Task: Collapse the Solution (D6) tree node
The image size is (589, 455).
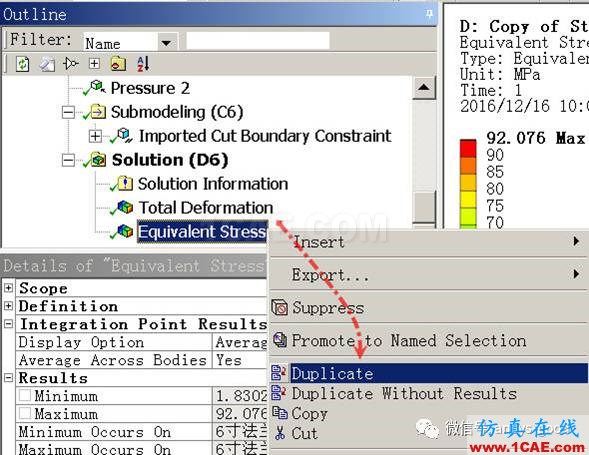Action: click(x=68, y=160)
